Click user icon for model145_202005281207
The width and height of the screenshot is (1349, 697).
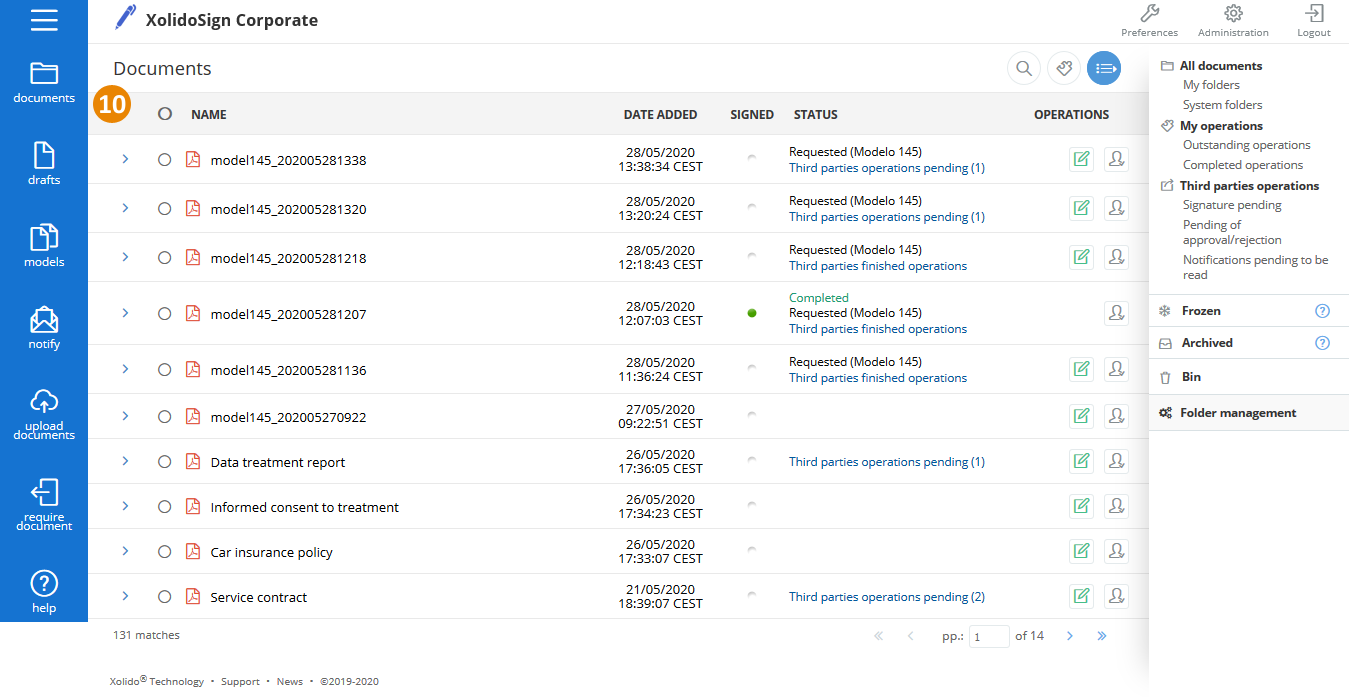point(1116,313)
